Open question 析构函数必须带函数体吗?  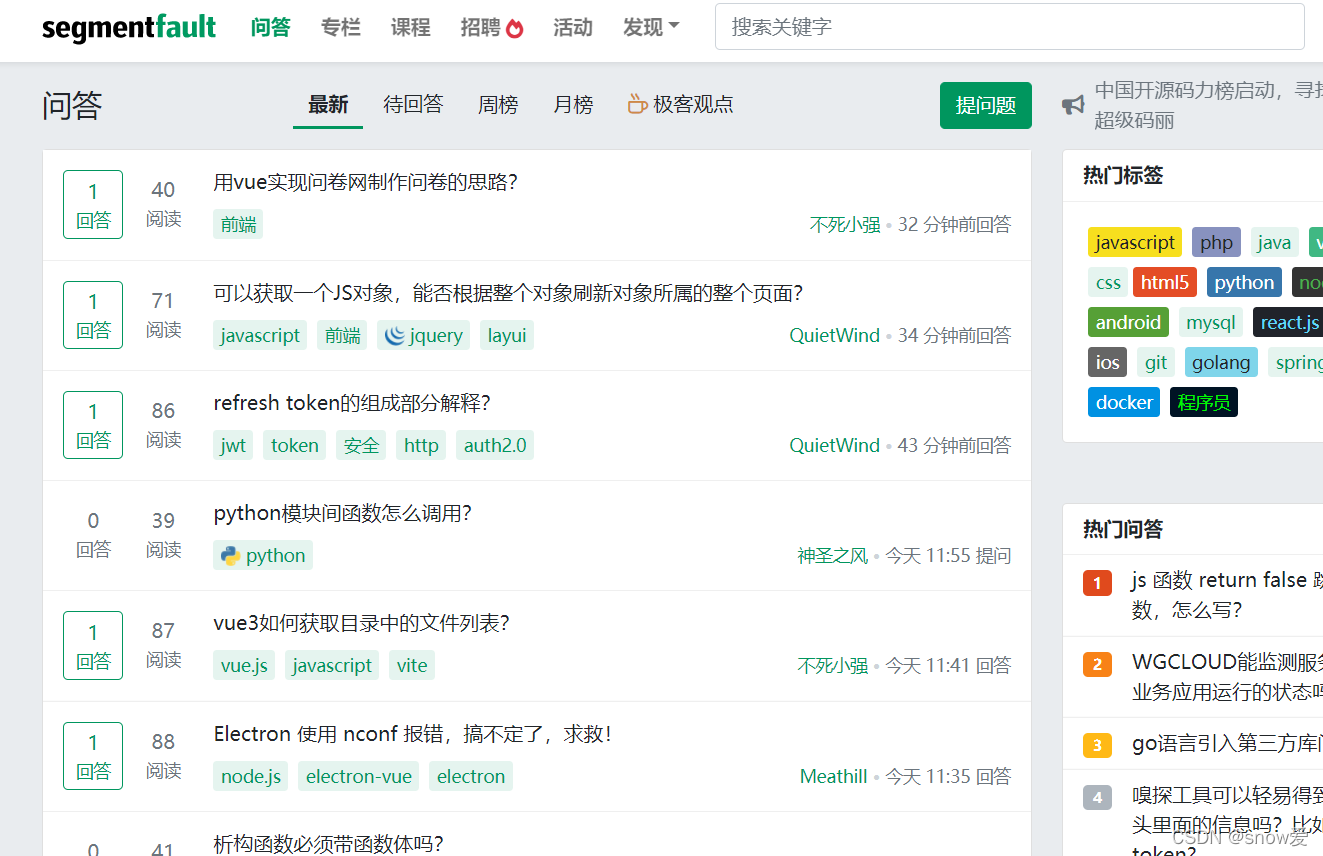pyautogui.click(x=329, y=843)
